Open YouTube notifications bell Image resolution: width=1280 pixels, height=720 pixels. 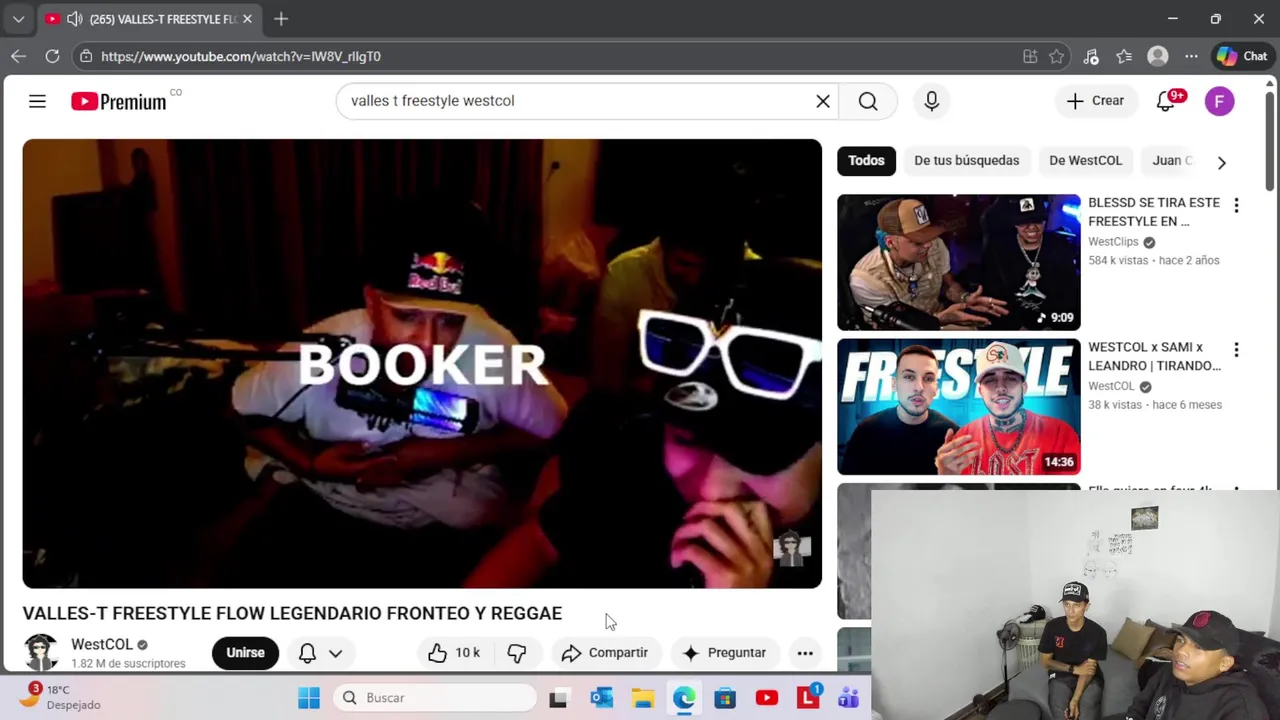(1166, 101)
